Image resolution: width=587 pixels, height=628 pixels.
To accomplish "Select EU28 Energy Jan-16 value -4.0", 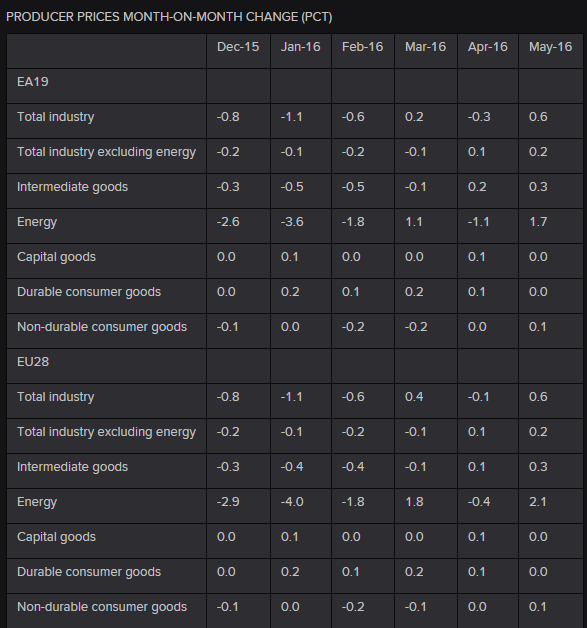I will (x=292, y=502).
